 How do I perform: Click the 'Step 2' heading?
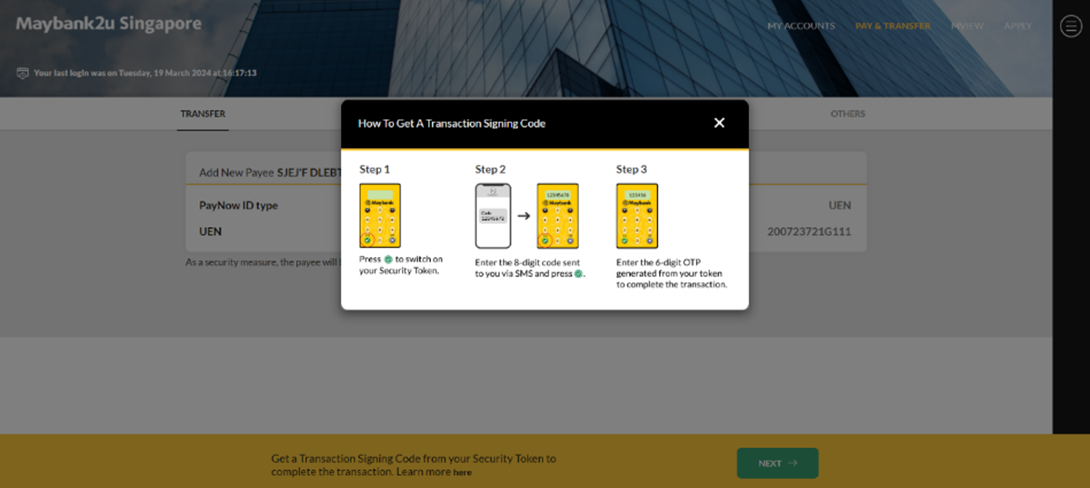click(x=491, y=169)
